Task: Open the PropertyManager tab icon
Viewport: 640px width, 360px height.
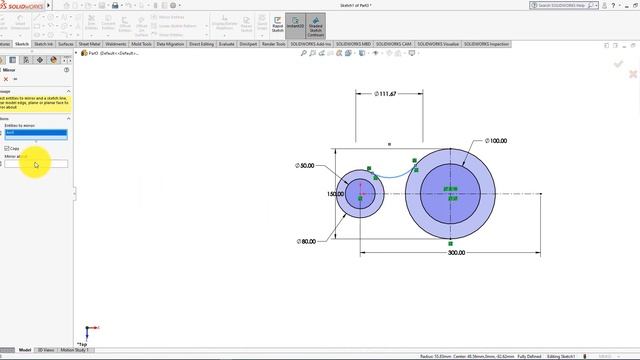Action: [13, 60]
